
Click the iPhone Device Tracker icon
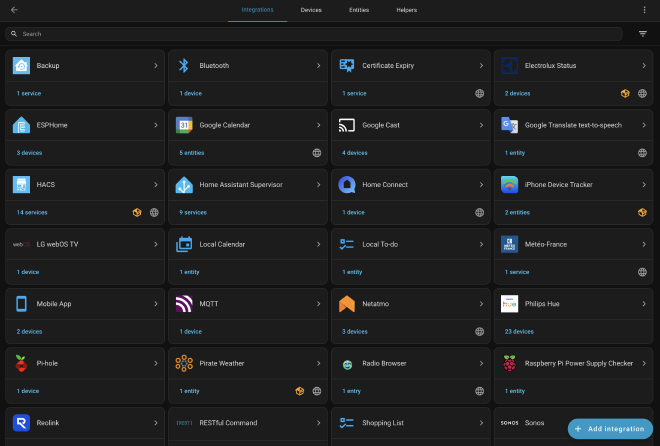509,185
